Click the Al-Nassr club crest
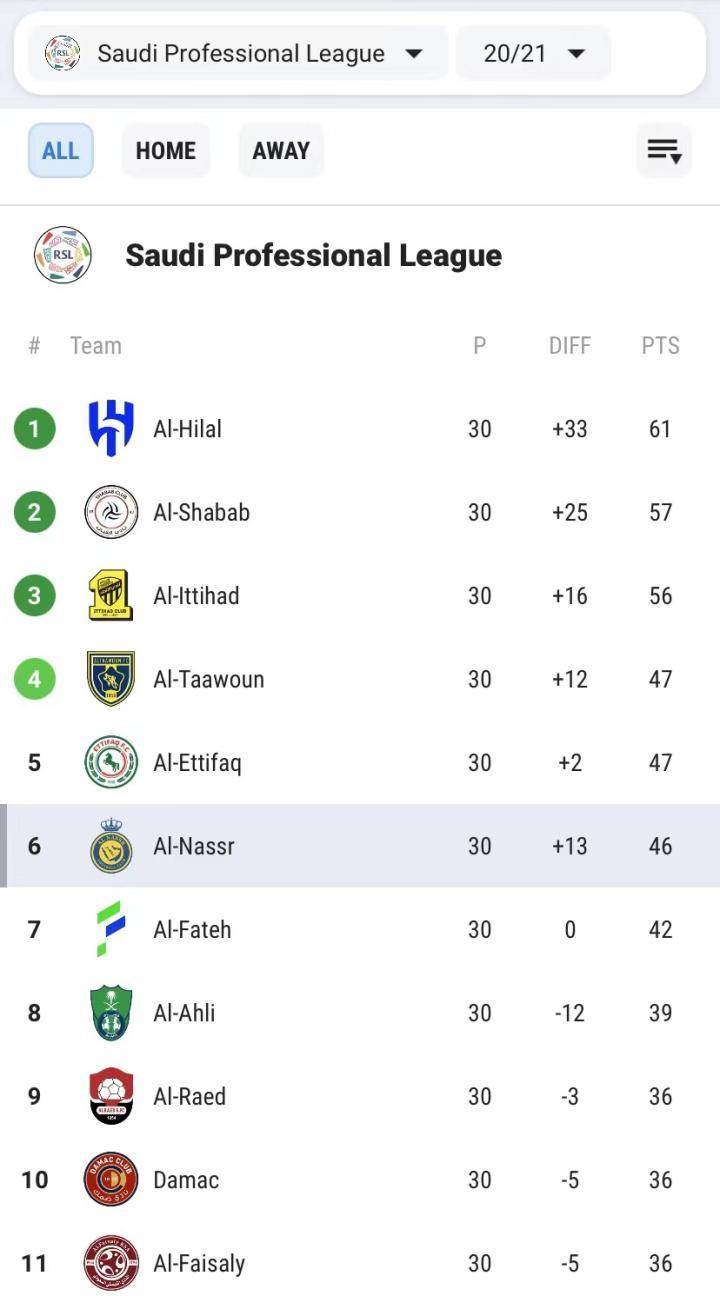Screen dimensions: 720x1296 (111, 846)
